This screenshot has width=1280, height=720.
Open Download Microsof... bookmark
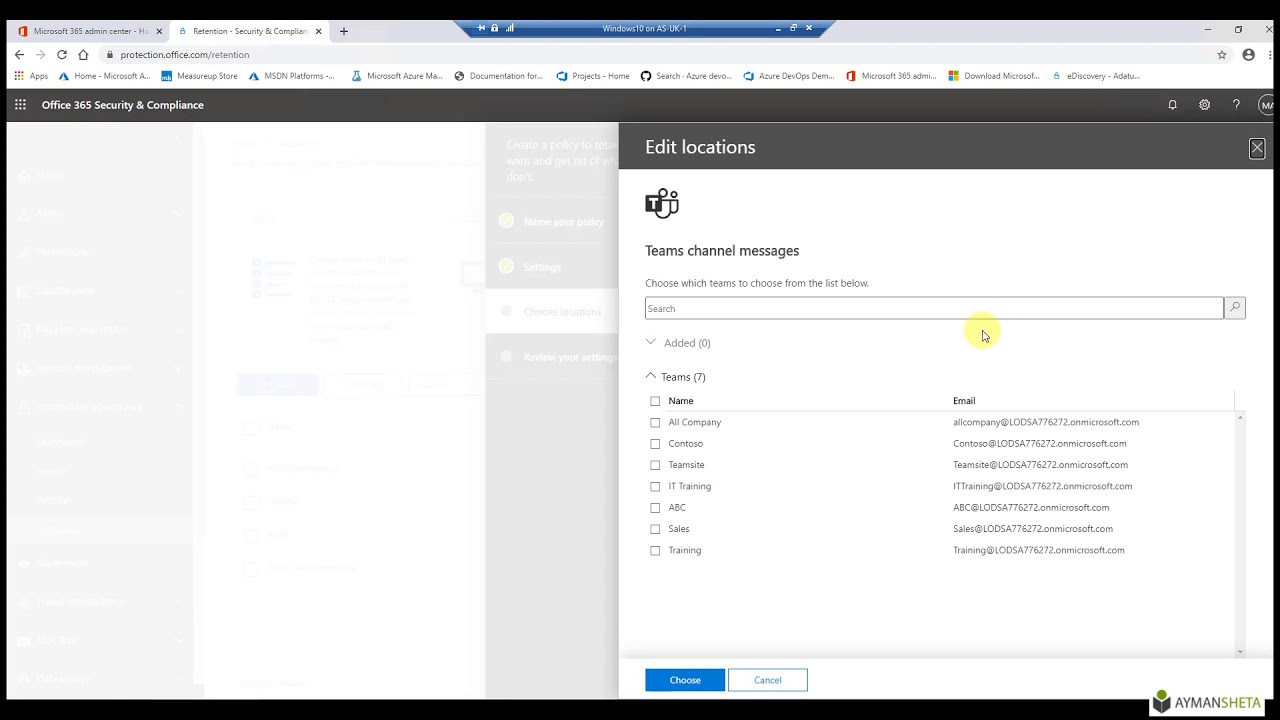(994, 76)
